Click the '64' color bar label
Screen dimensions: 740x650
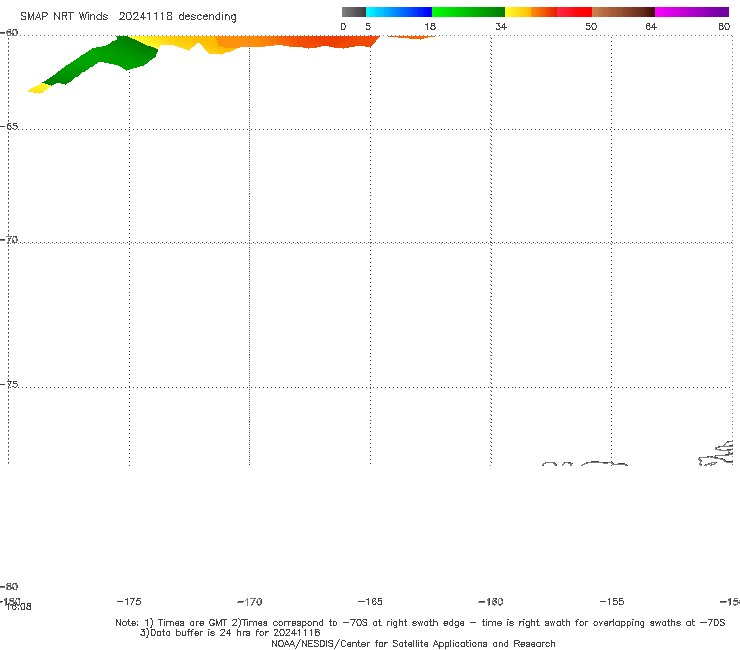651,27
